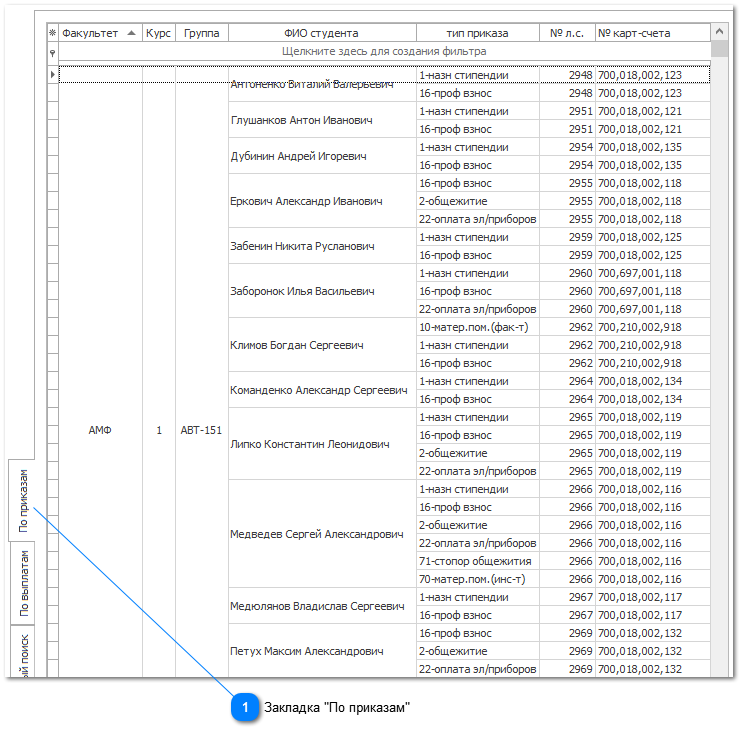Sort by № л.с. column header
Viewport: 742px width, 732px height.
coord(567,33)
